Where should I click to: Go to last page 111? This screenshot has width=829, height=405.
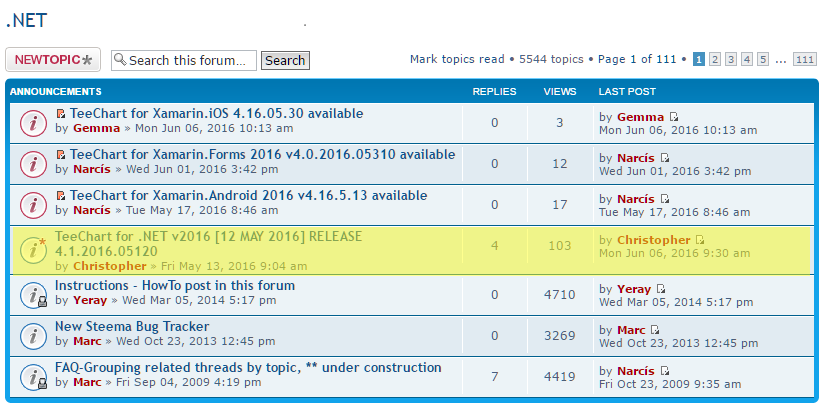click(x=805, y=59)
